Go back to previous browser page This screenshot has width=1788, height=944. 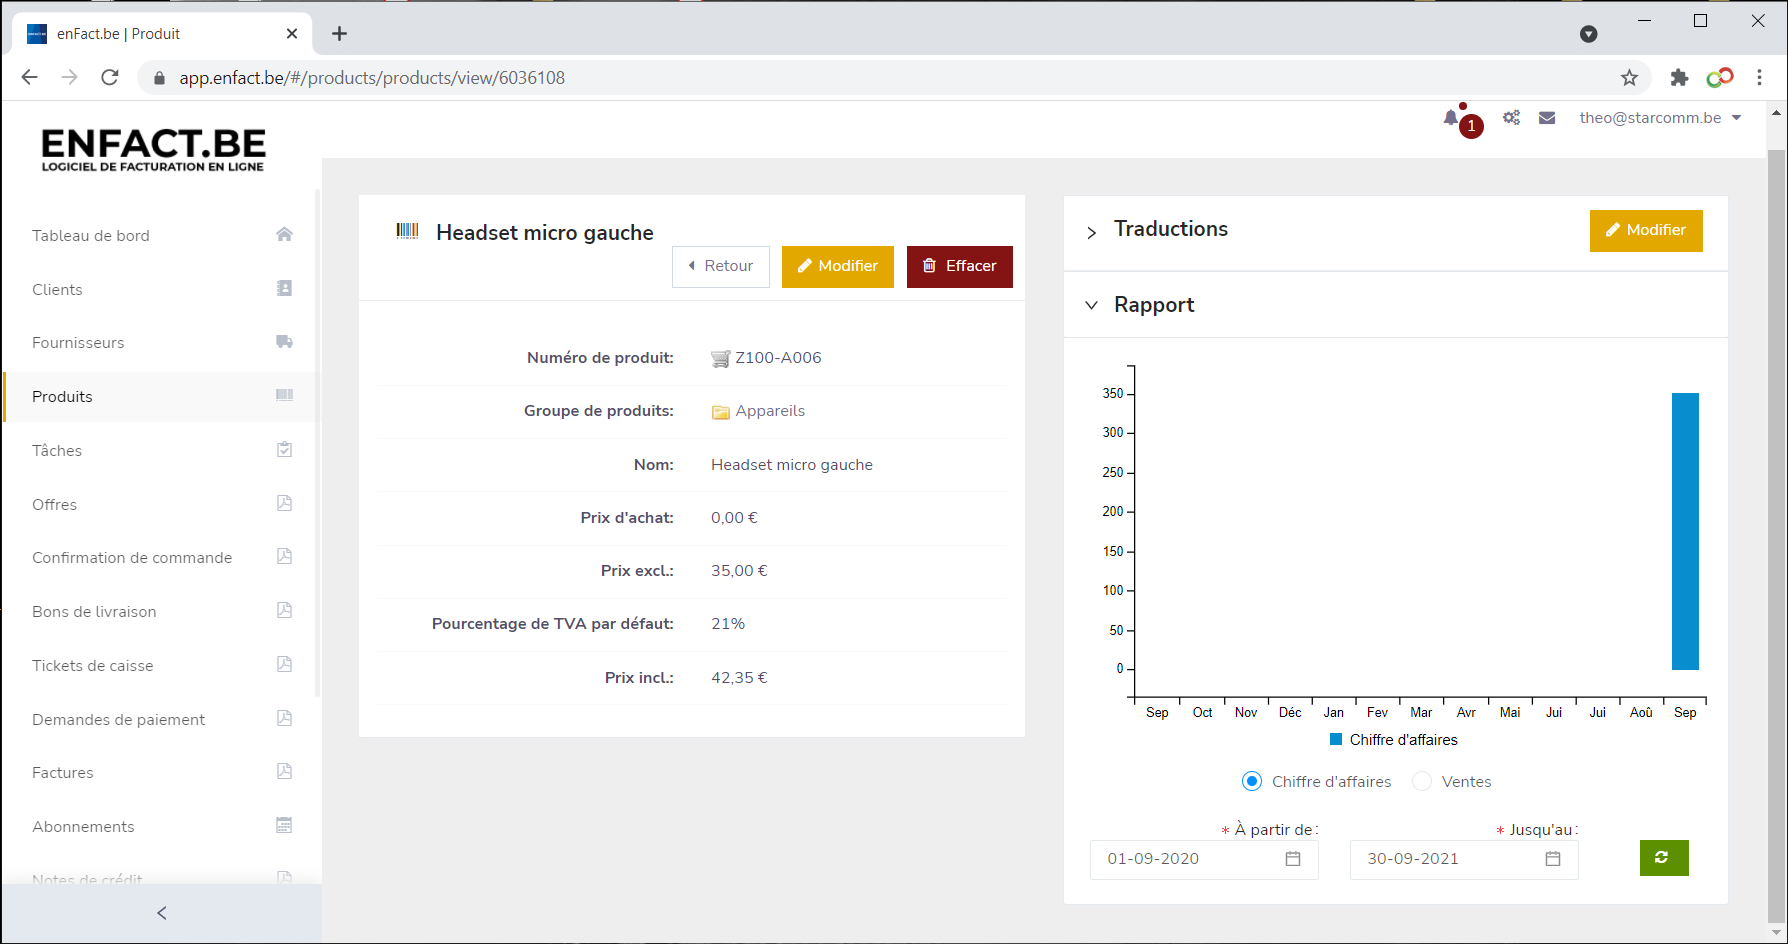click(x=29, y=78)
